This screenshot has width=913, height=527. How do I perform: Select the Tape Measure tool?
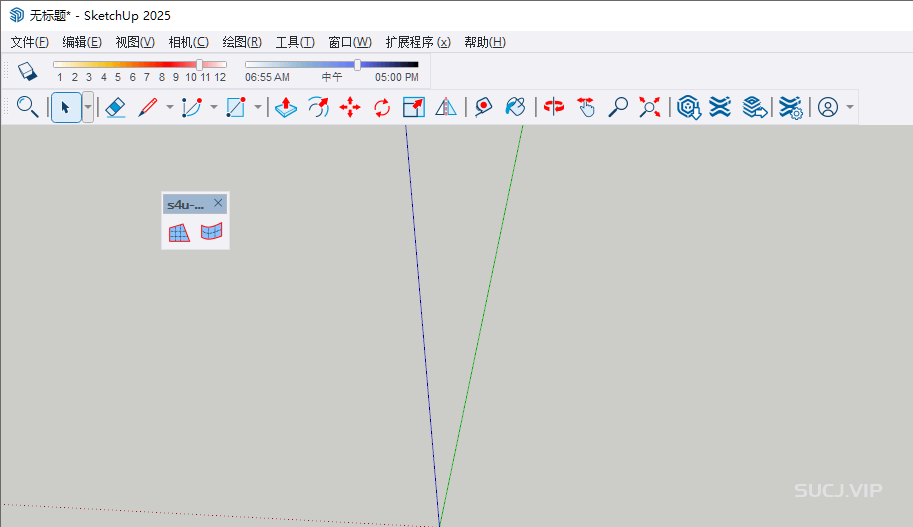point(483,107)
